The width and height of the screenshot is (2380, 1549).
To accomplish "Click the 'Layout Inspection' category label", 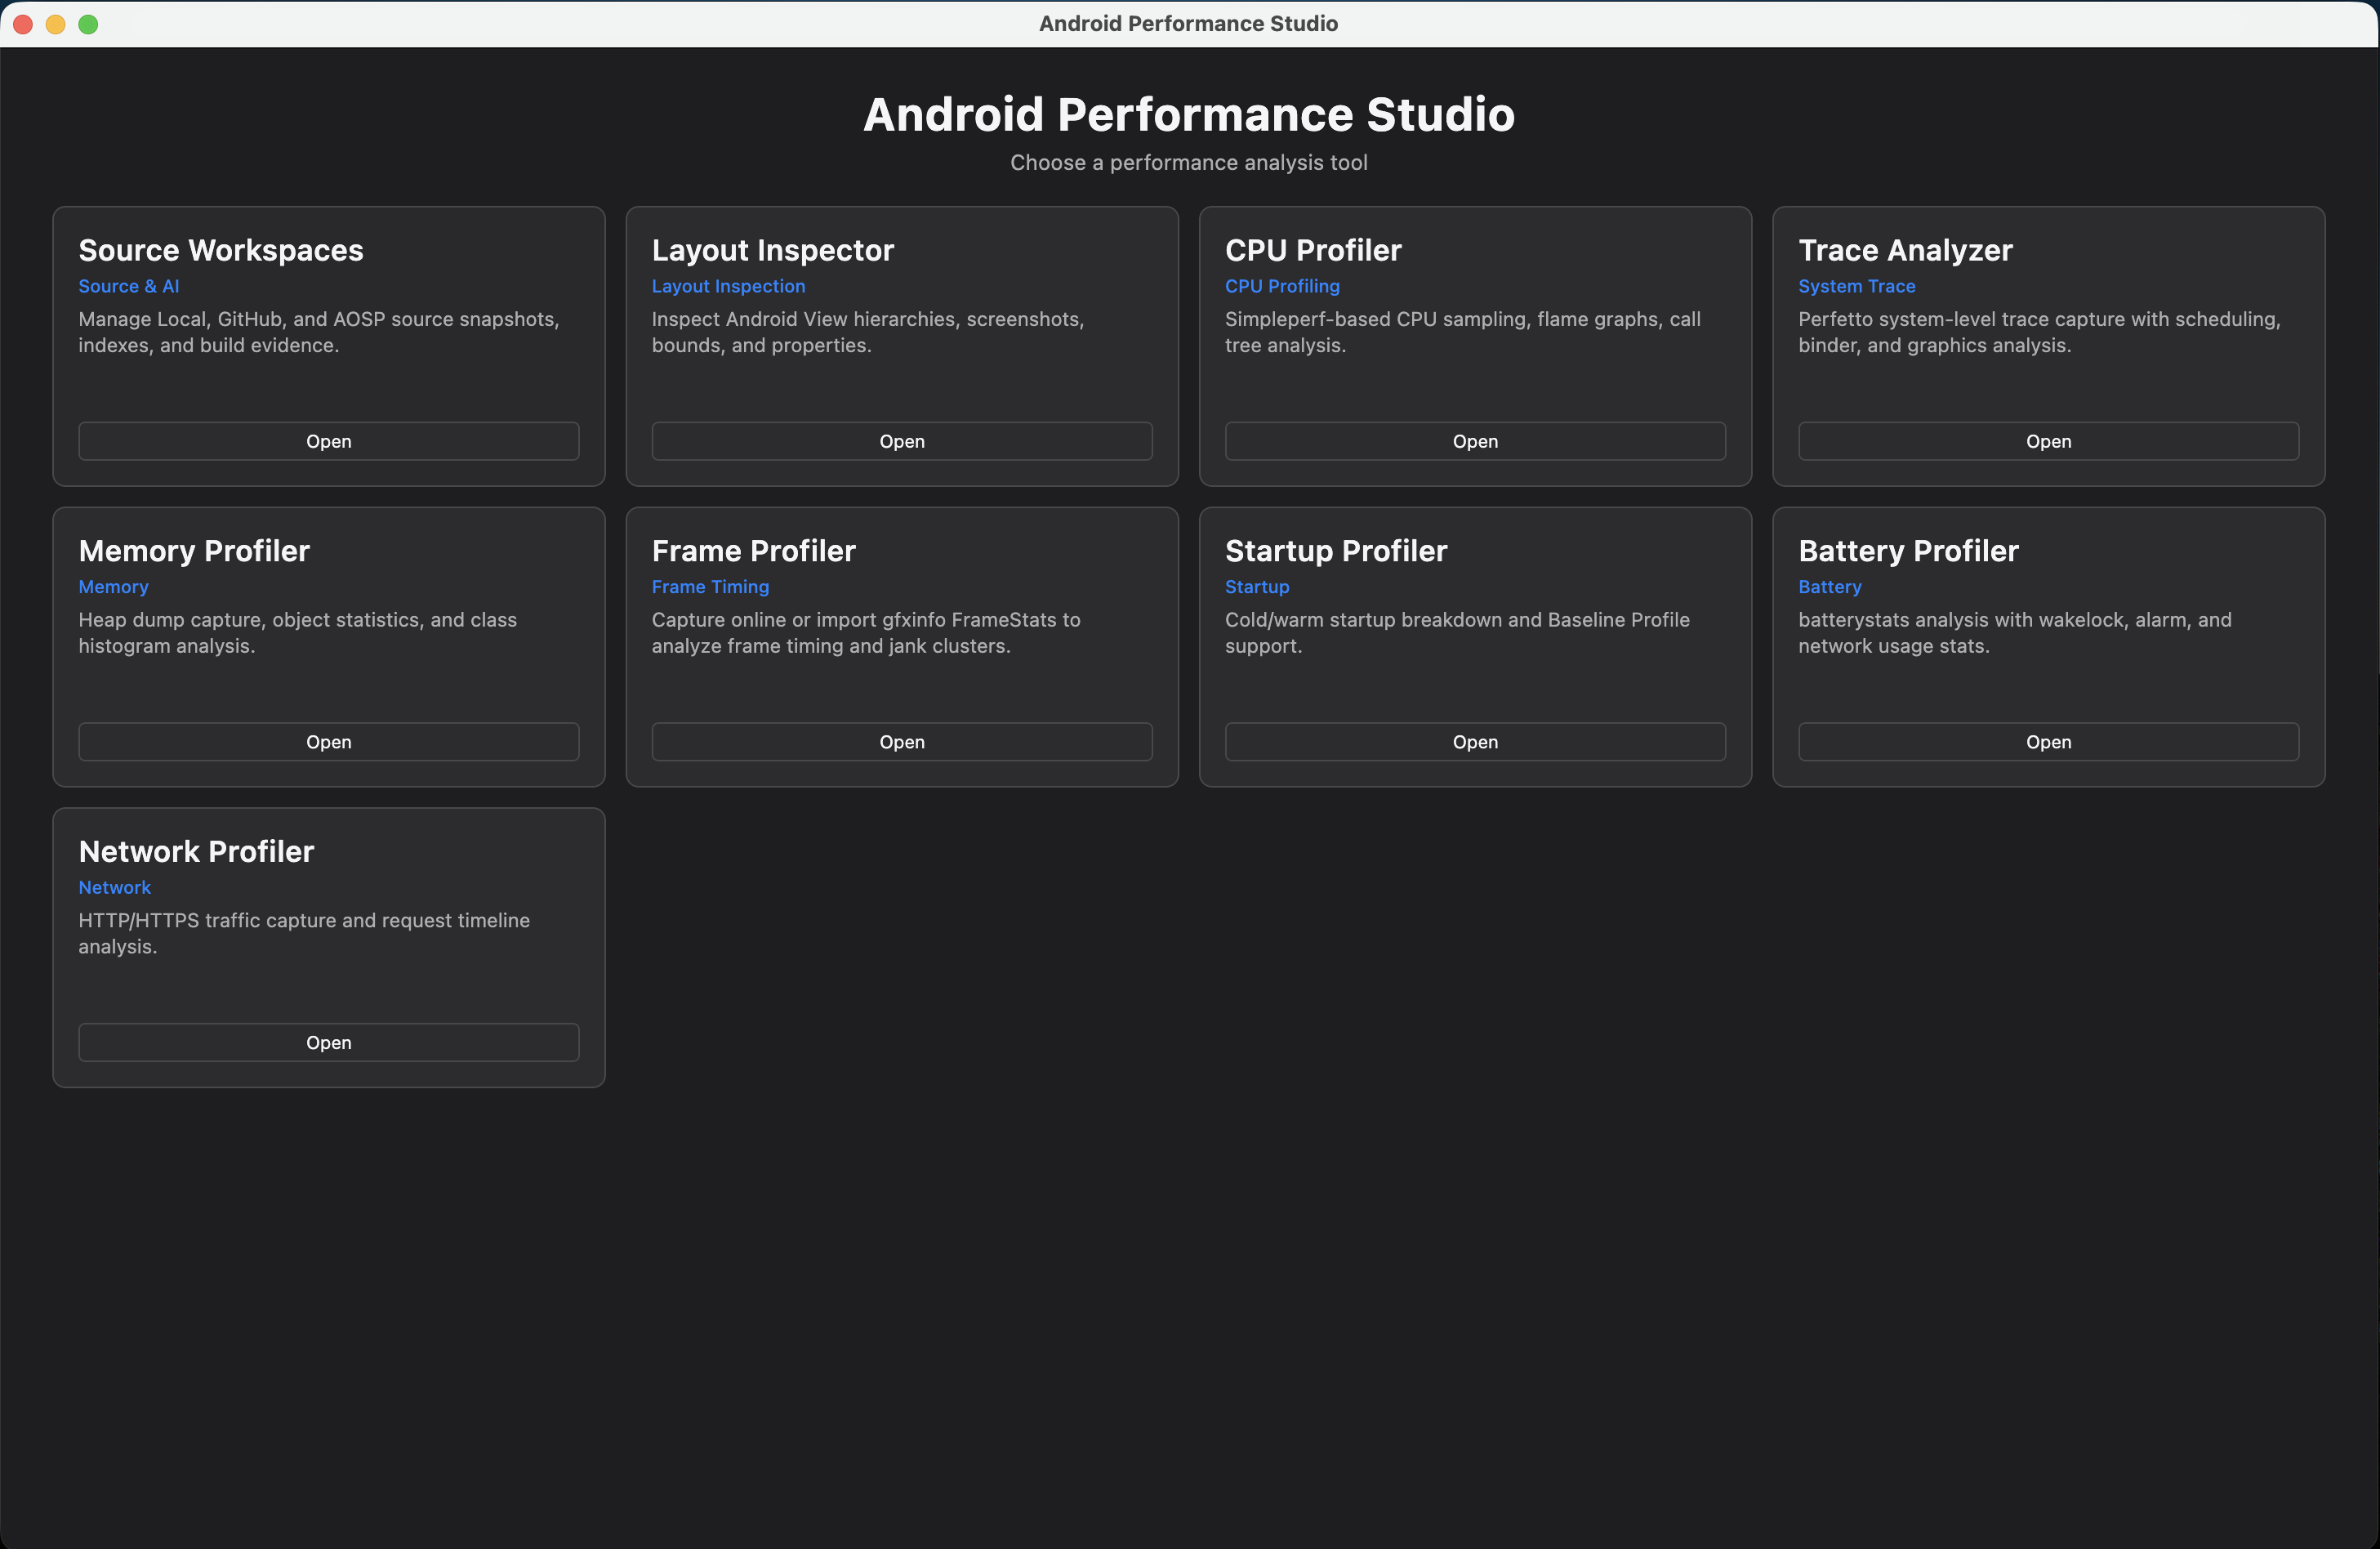I will coord(728,286).
